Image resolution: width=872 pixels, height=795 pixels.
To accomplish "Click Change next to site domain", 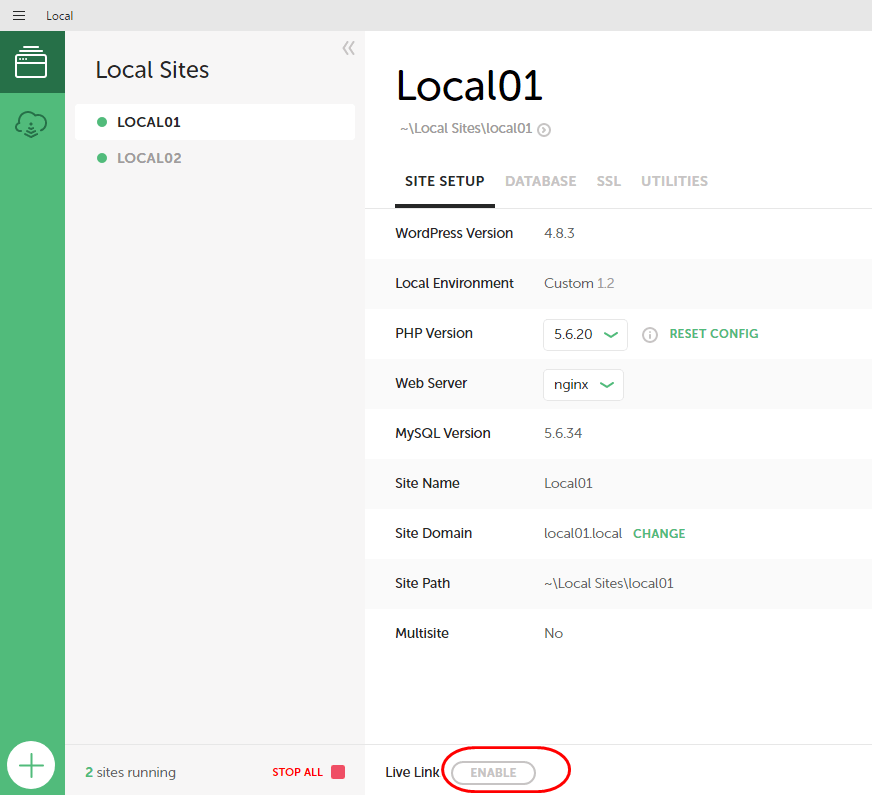I will [659, 534].
